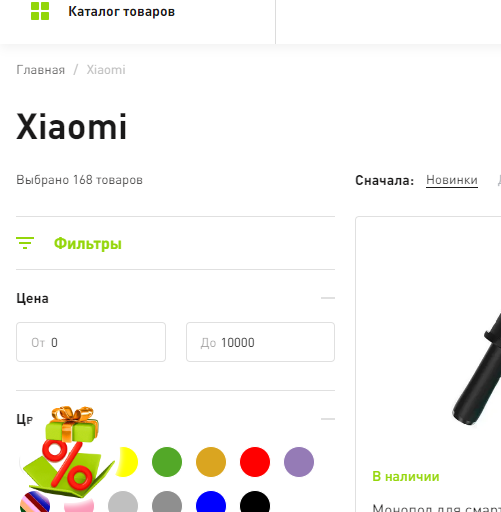Focus the До maximum price field
501x512 pixels.
coord(260,342)
